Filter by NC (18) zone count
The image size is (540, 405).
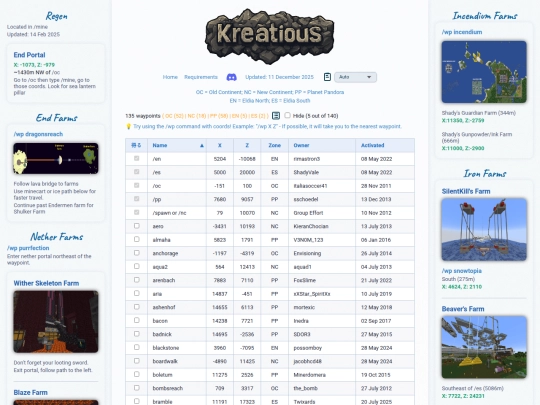point(197,116)
